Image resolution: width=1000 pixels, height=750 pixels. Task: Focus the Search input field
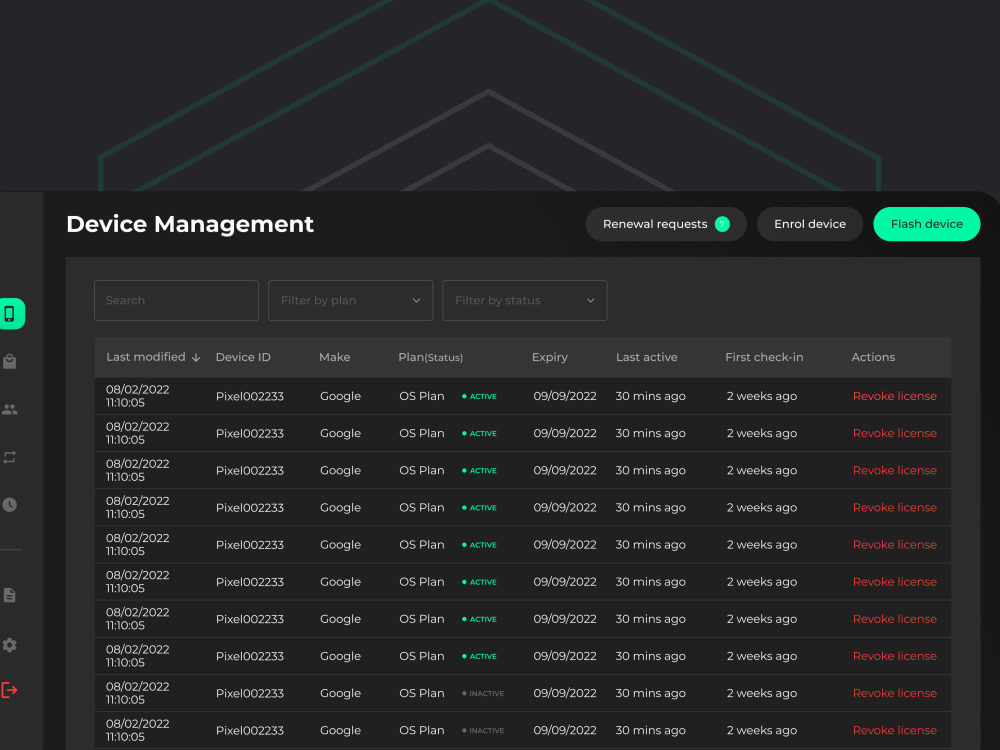pyautogui.click(x=176, y=300)
